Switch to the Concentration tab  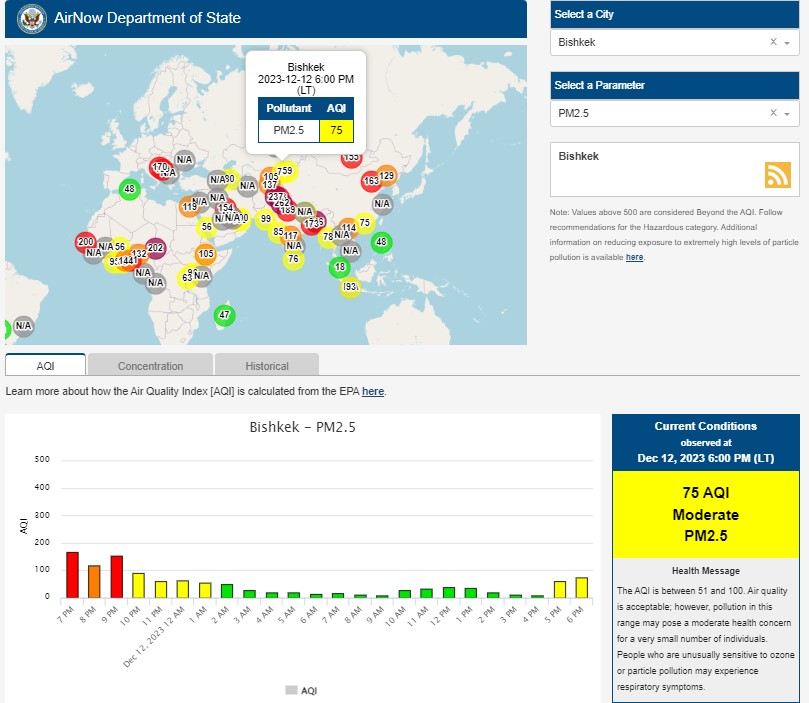150,365
